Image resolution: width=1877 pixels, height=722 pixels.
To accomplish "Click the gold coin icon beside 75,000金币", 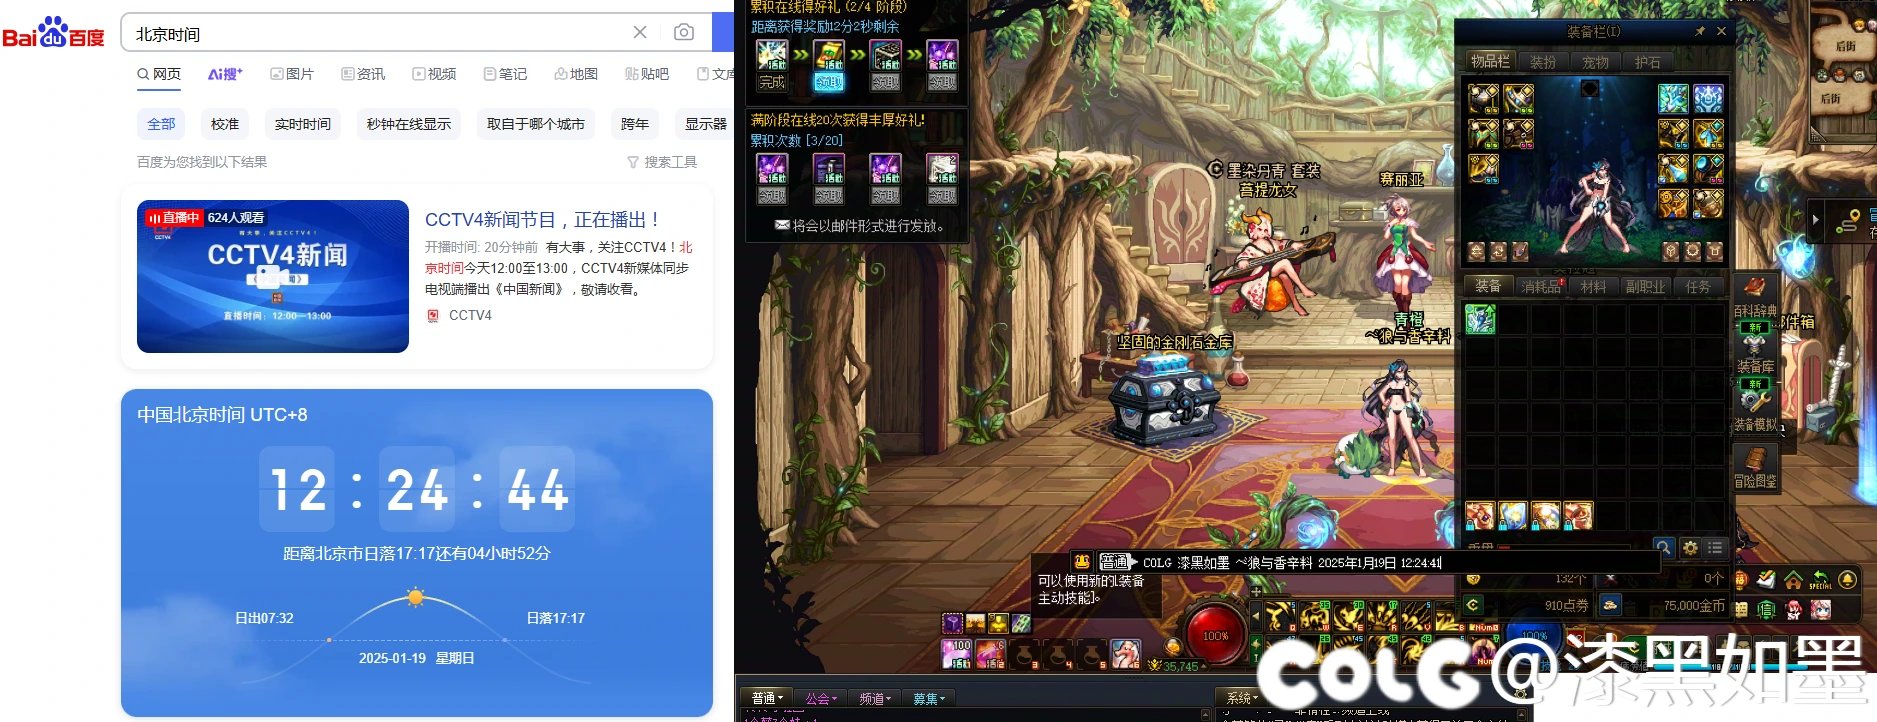I will (1610, 604).
